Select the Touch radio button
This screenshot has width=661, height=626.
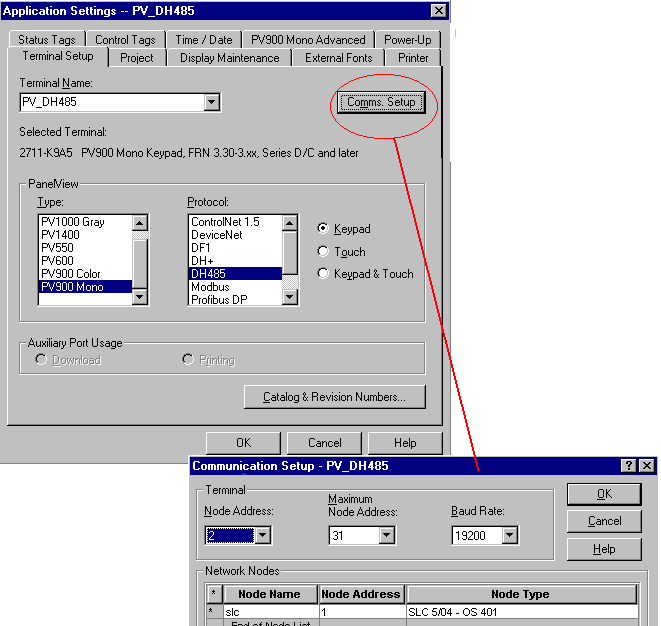(x=323, y=252)
